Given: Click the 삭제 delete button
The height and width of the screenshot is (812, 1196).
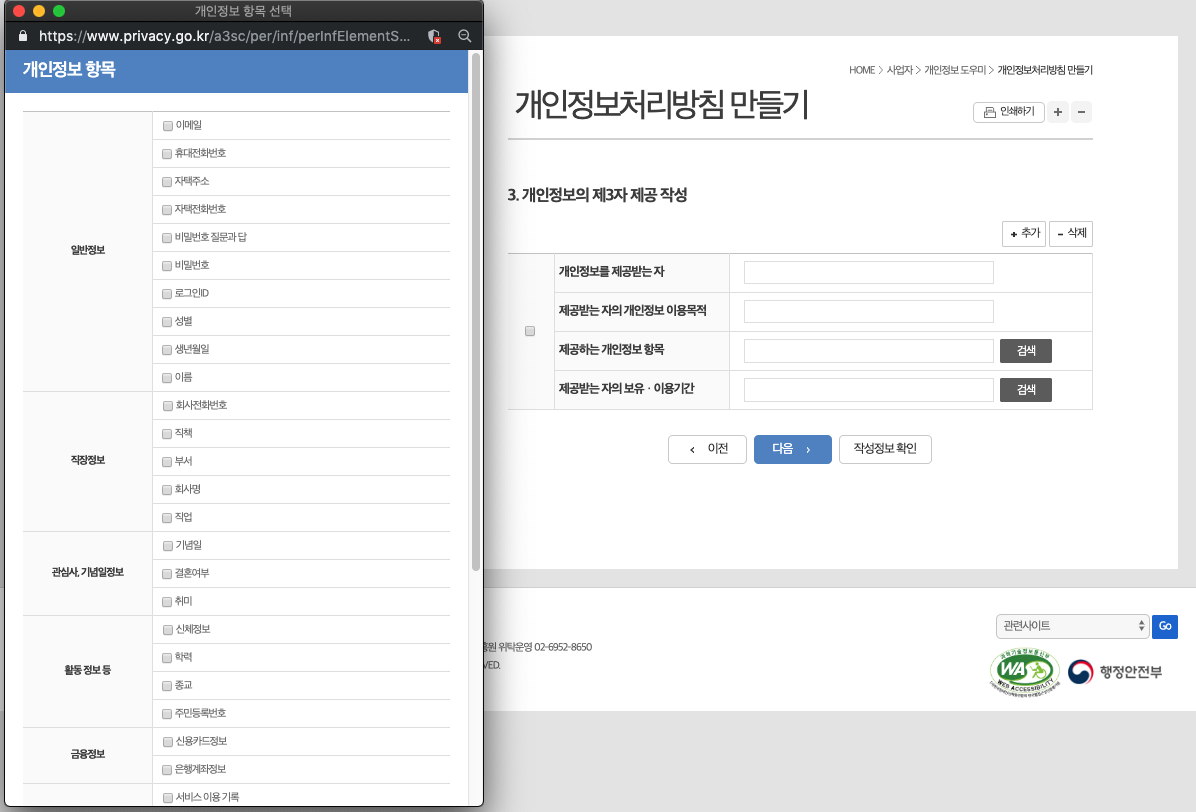Looking at the screenshot, I should pyautogui.click(x=1071, y=233).
